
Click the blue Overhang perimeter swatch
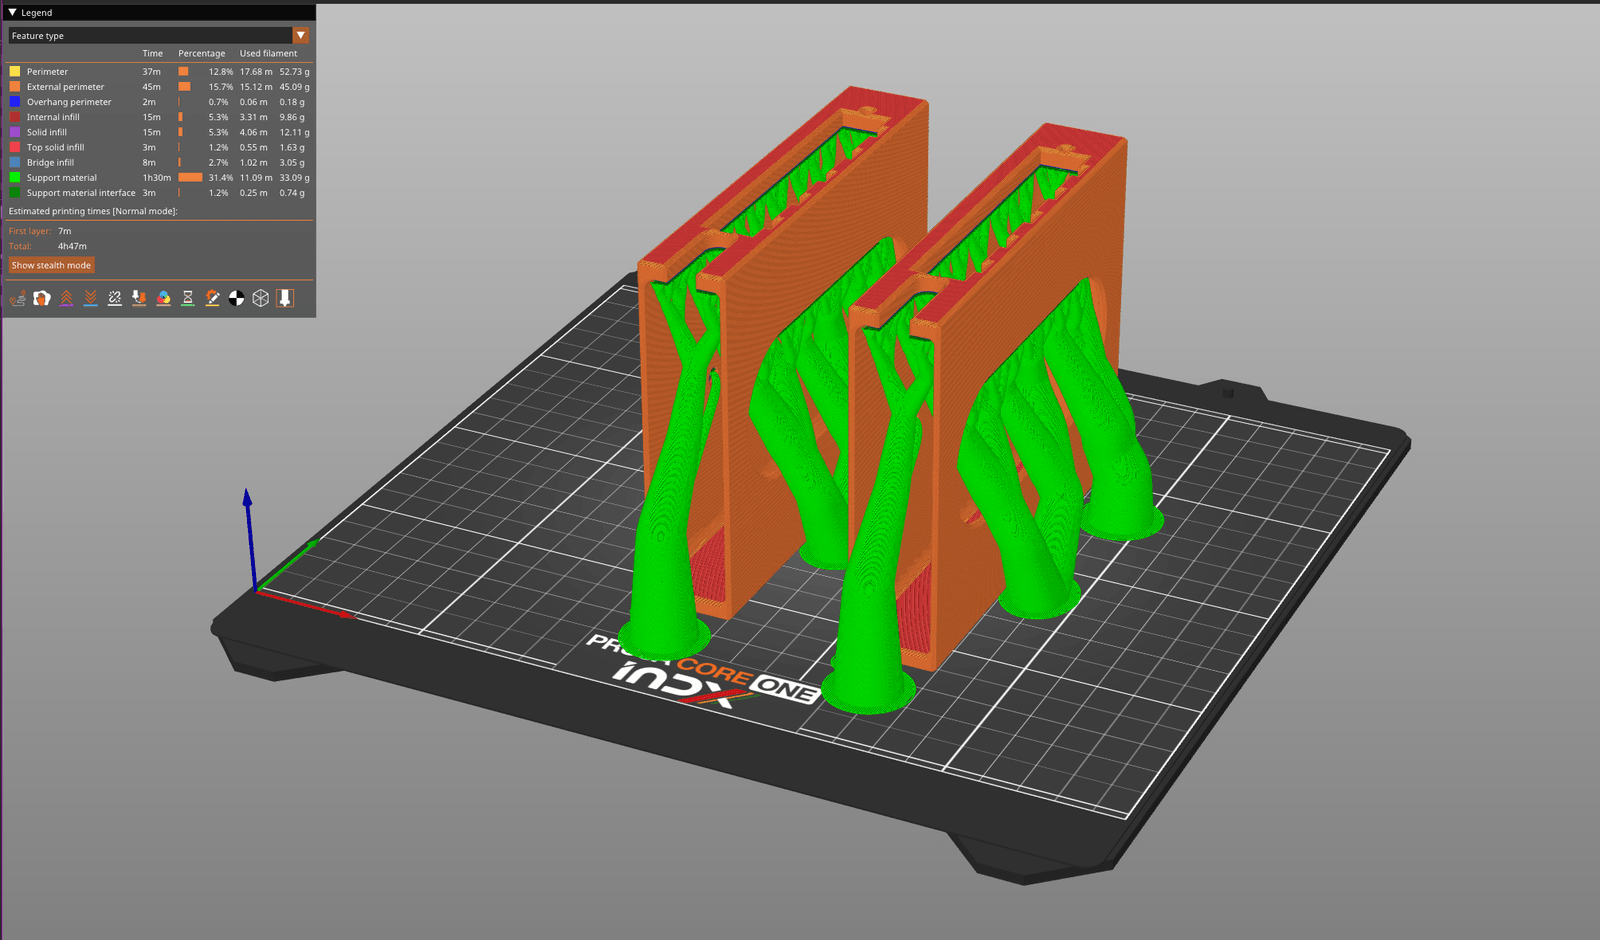(15, 101)
